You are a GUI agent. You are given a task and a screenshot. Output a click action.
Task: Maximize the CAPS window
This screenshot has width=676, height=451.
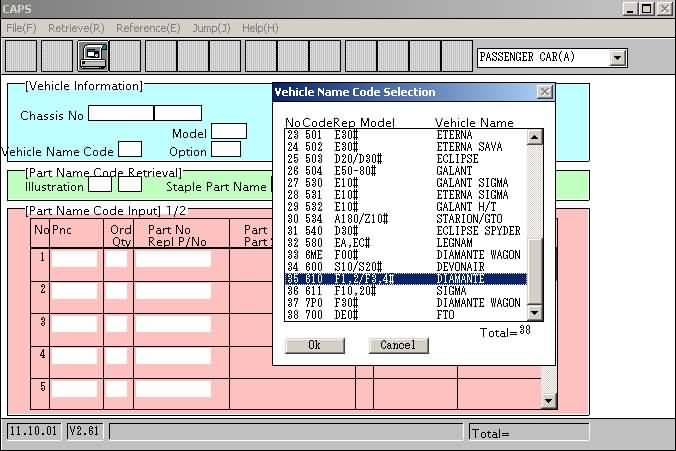pos(646,9)
